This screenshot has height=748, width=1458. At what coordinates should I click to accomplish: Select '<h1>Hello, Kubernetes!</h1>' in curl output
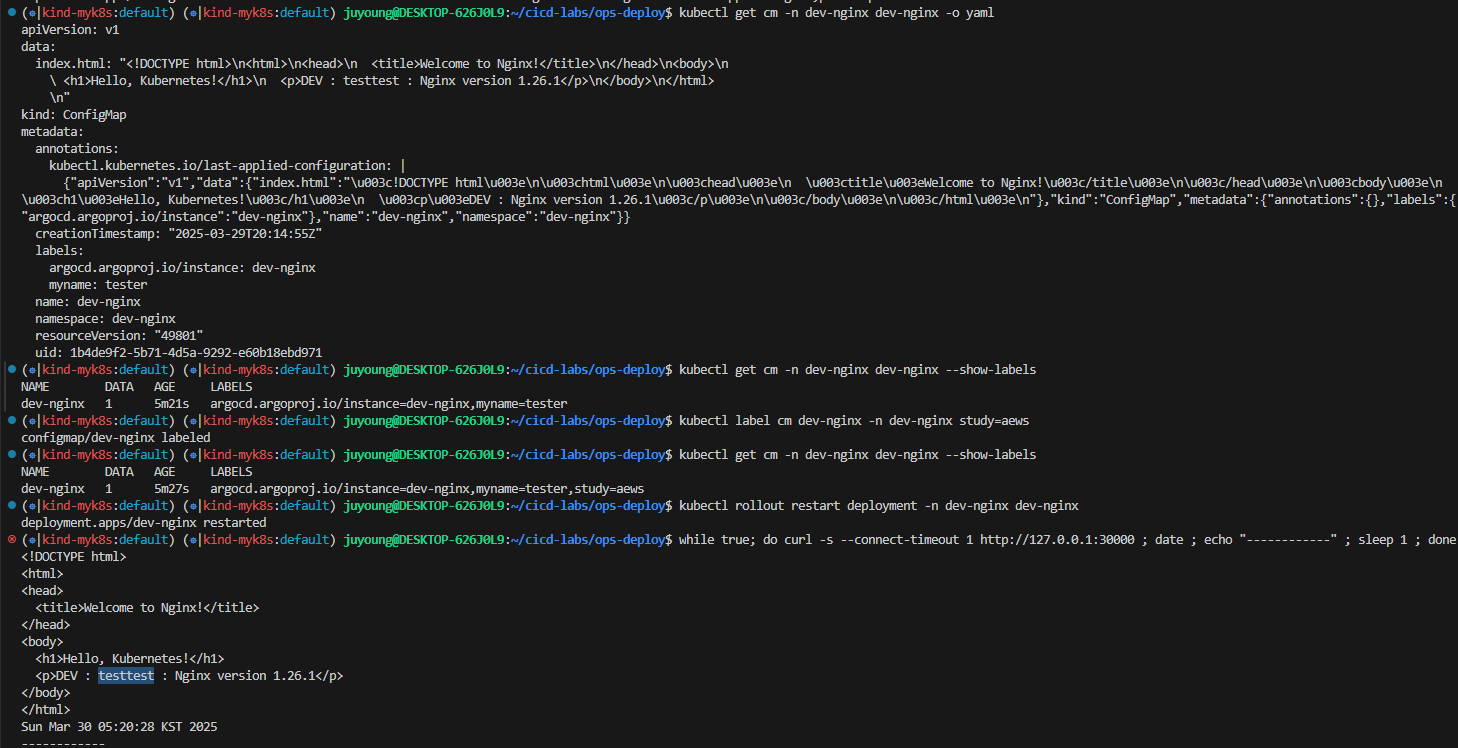(130, 659)
